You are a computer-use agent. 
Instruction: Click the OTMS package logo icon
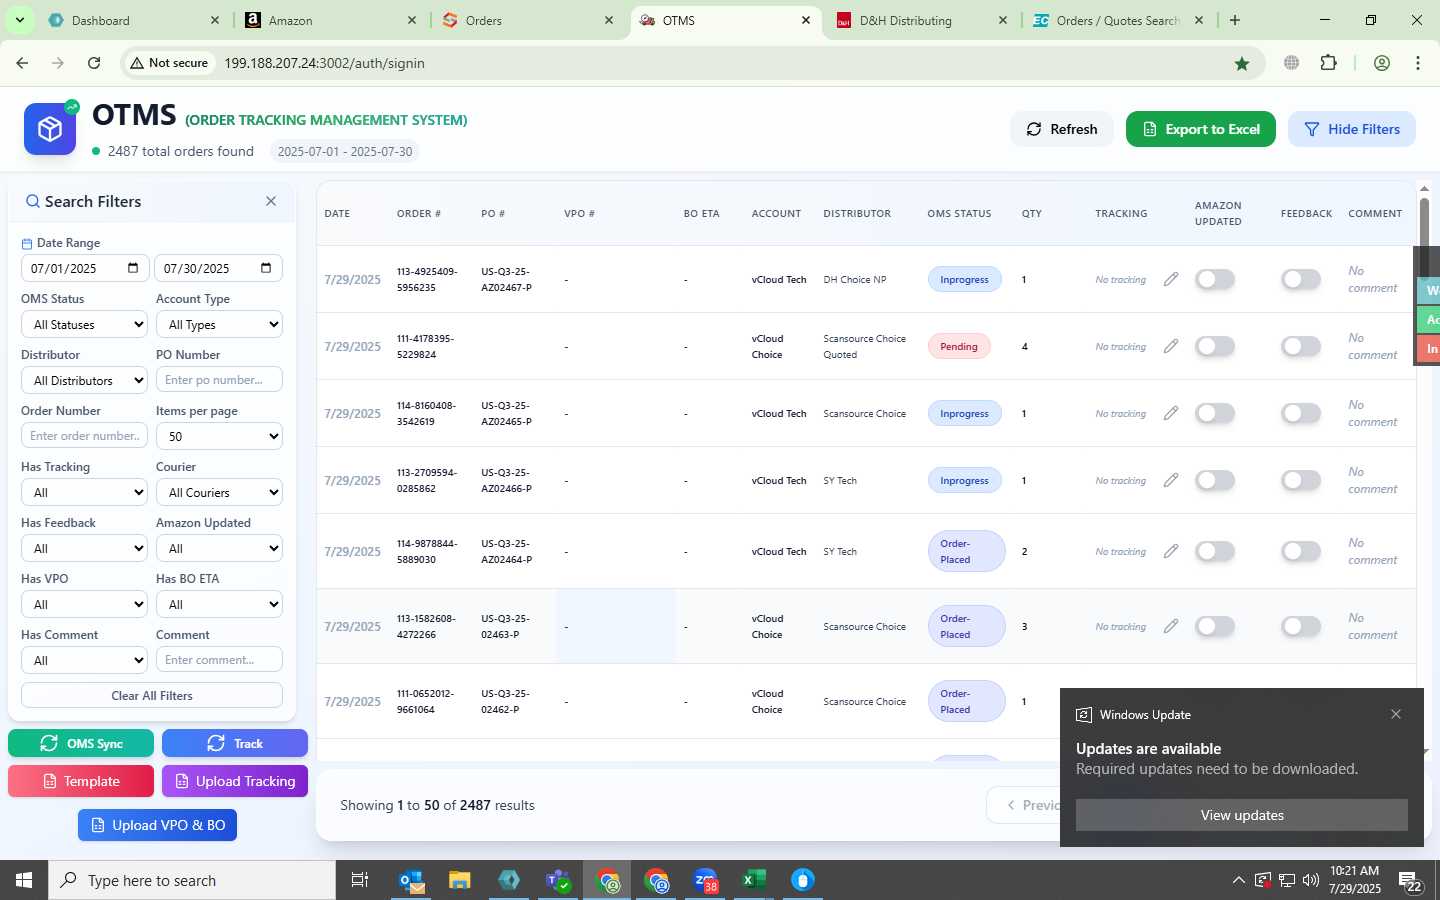click(50, 129)
